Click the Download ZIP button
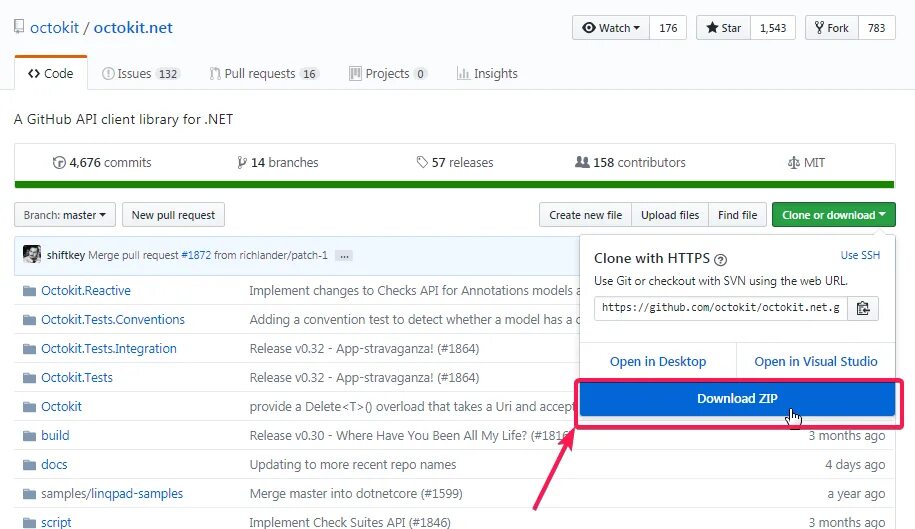 pos(737,398)
